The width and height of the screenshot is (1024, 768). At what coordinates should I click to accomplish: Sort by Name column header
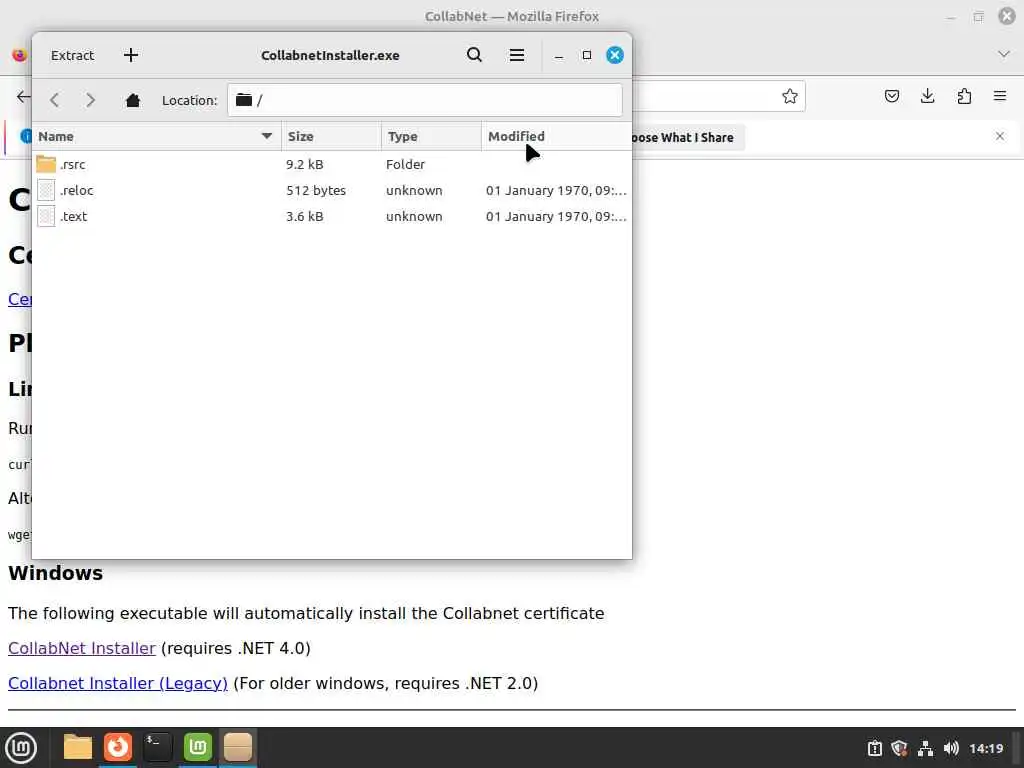[x=157, y=136]
